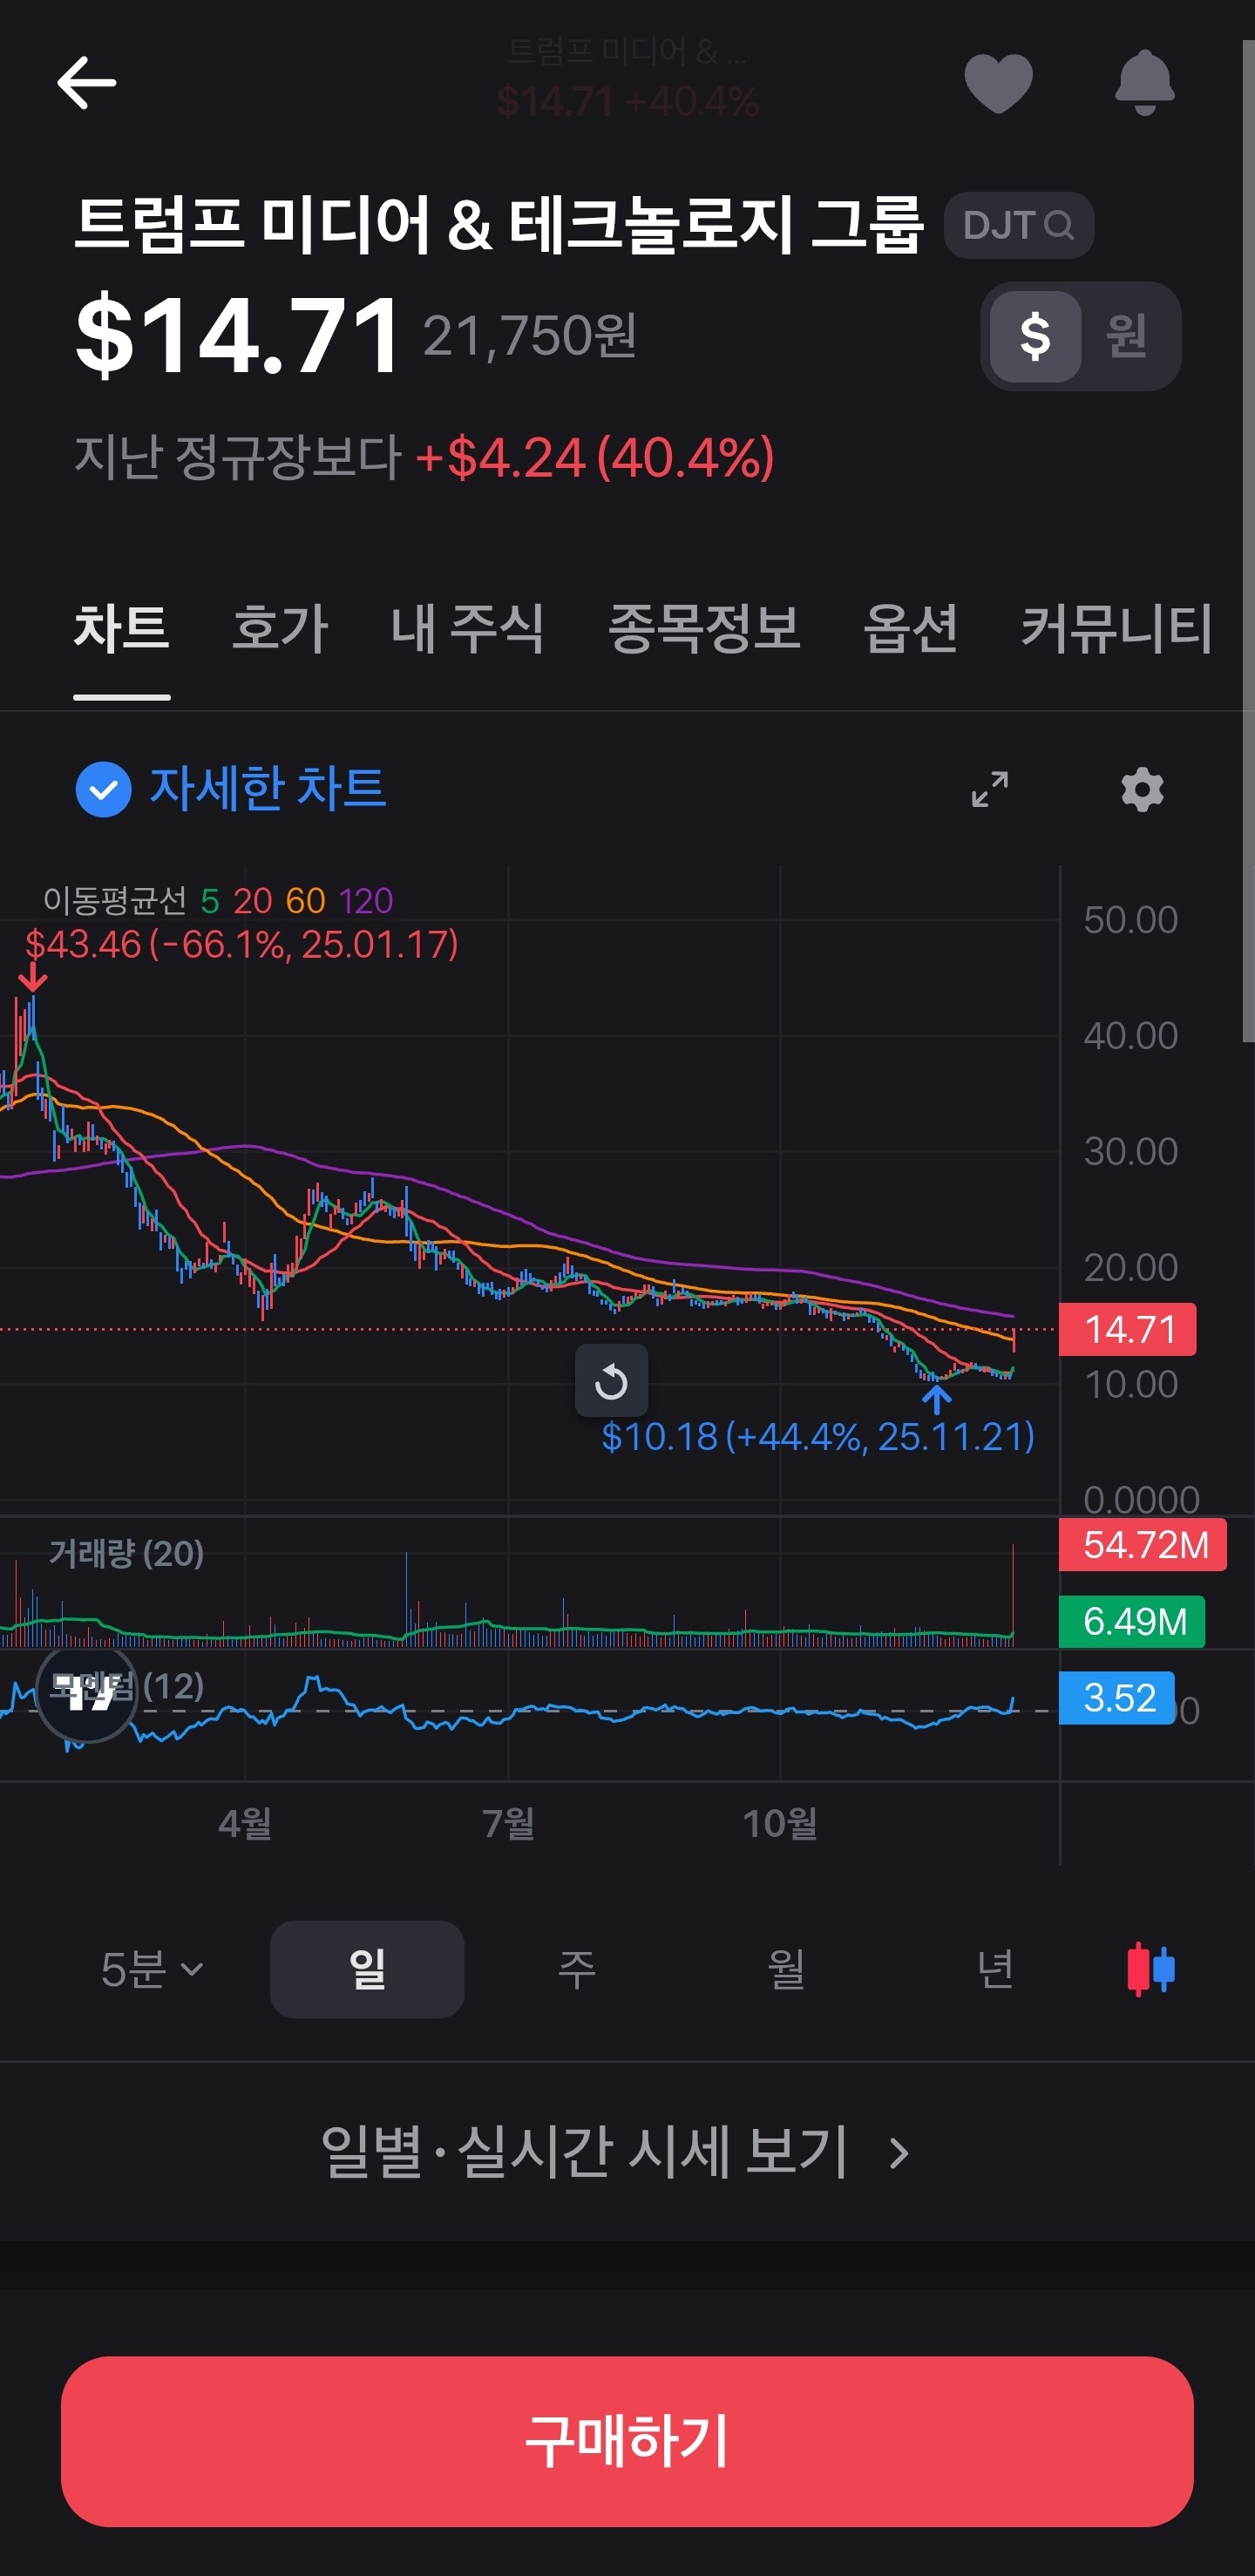
Task: Open the 커뮤니티 tab
Action: tap(1117, 630)
